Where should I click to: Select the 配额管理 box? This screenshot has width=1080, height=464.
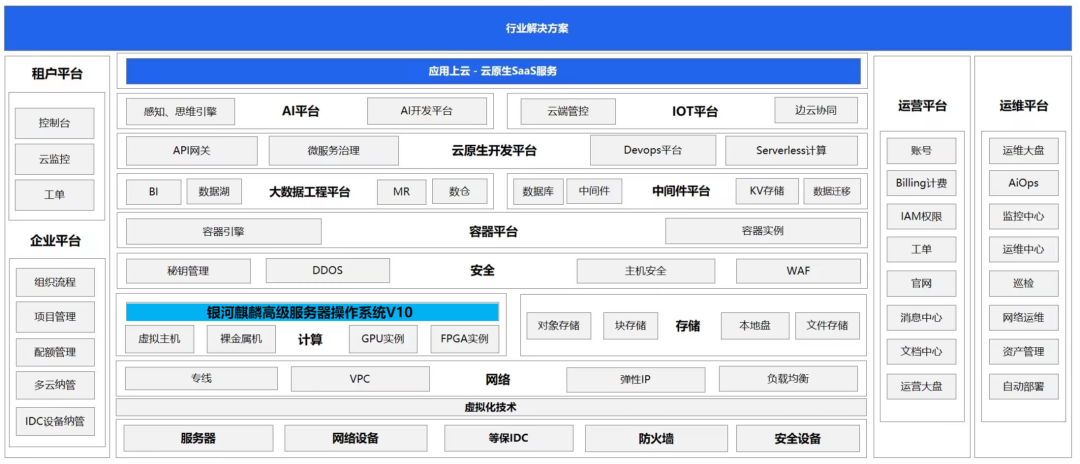(x=54, y=352)
